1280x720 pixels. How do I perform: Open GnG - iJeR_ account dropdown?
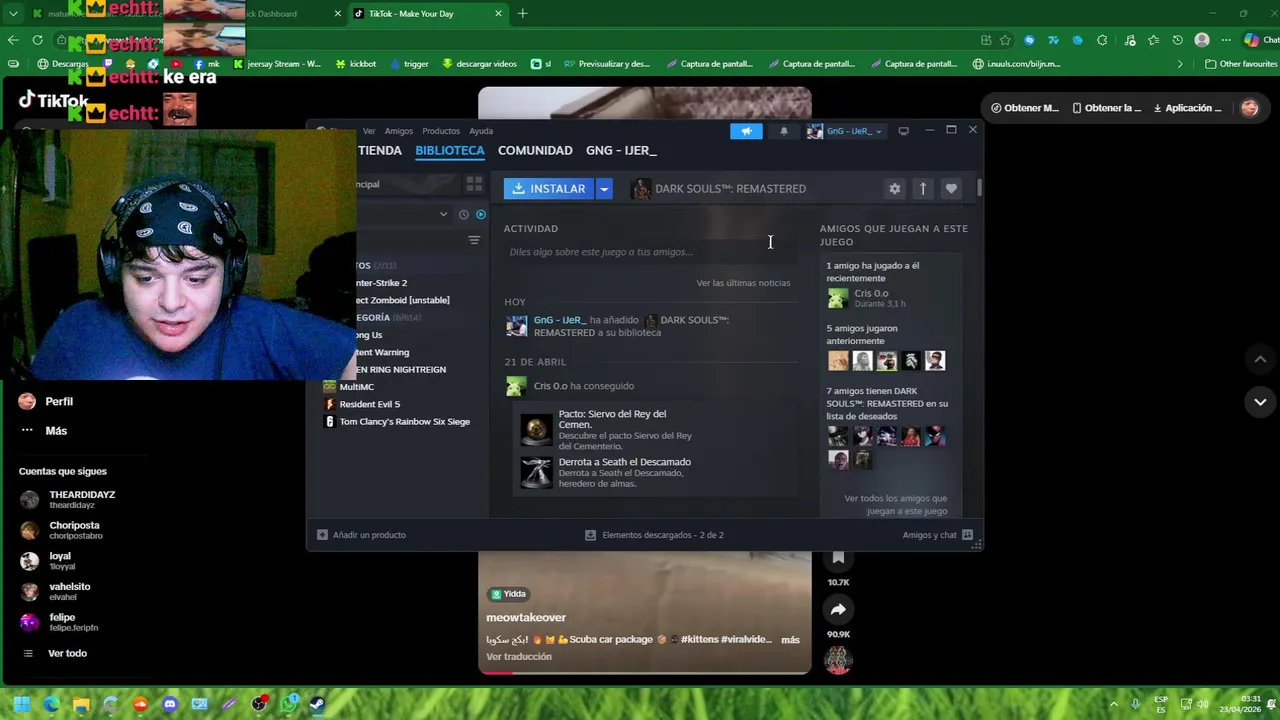(x=846, y=131)
